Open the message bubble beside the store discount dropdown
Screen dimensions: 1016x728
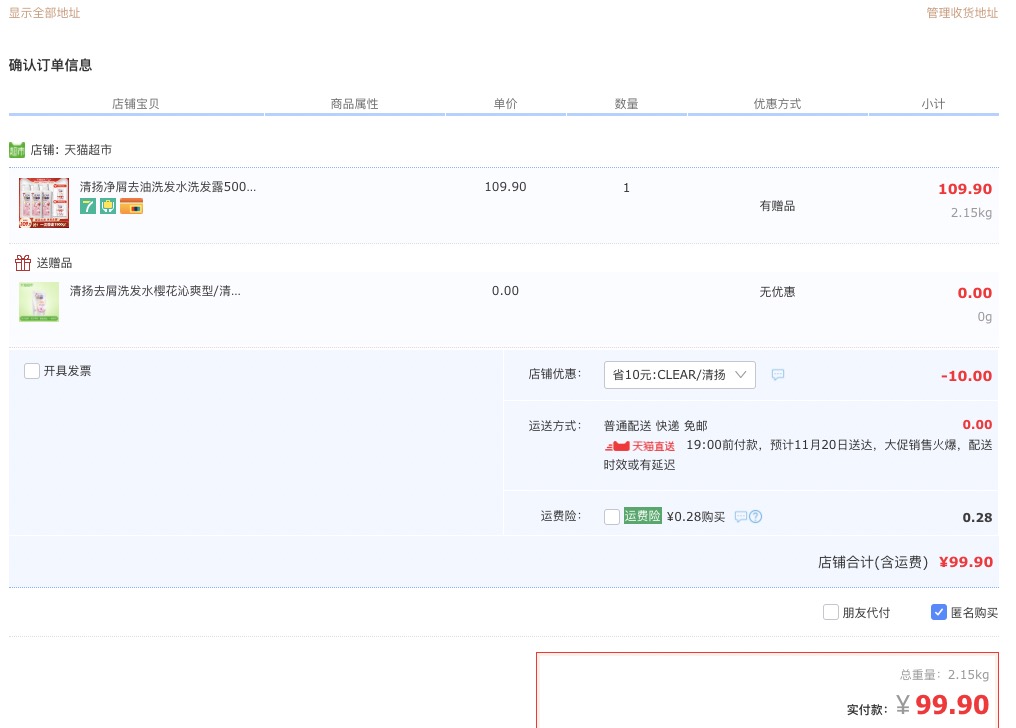coord(778,375)
